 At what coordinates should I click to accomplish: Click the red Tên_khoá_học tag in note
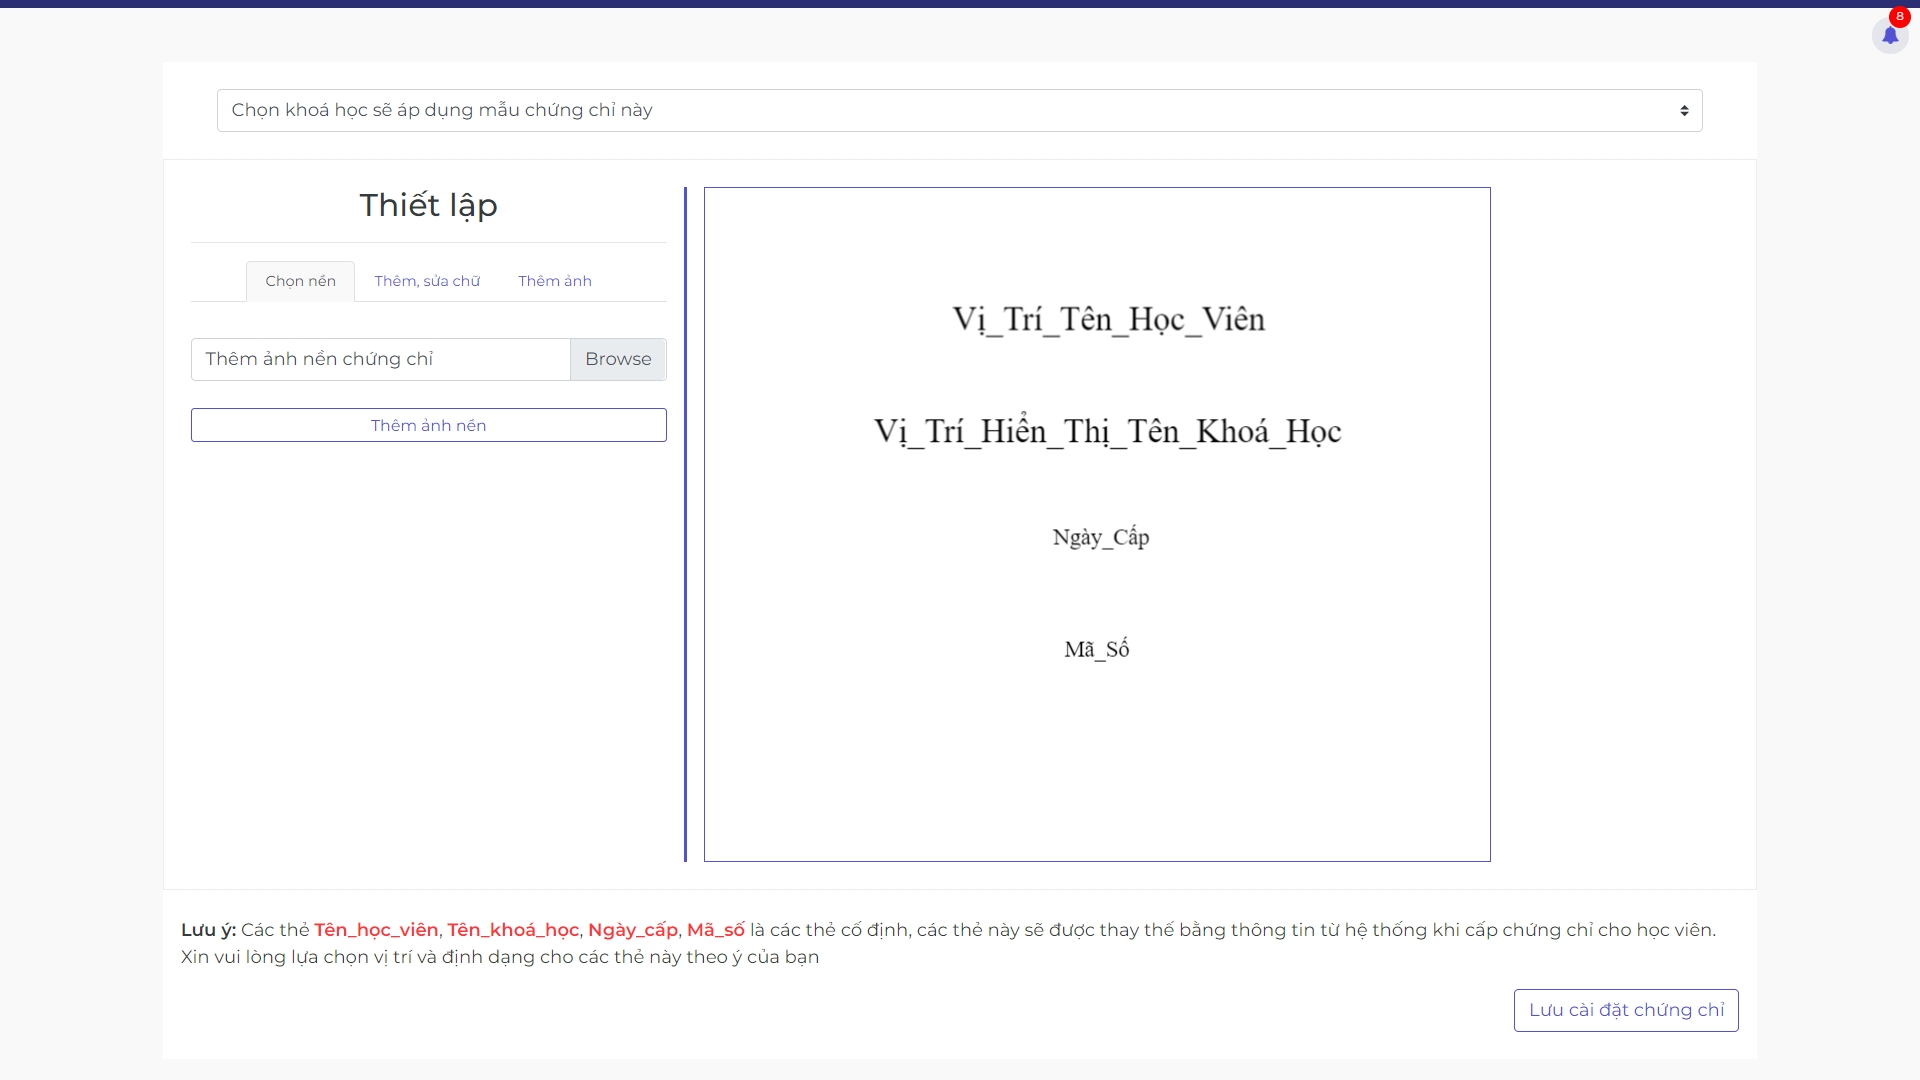point(513,930)
